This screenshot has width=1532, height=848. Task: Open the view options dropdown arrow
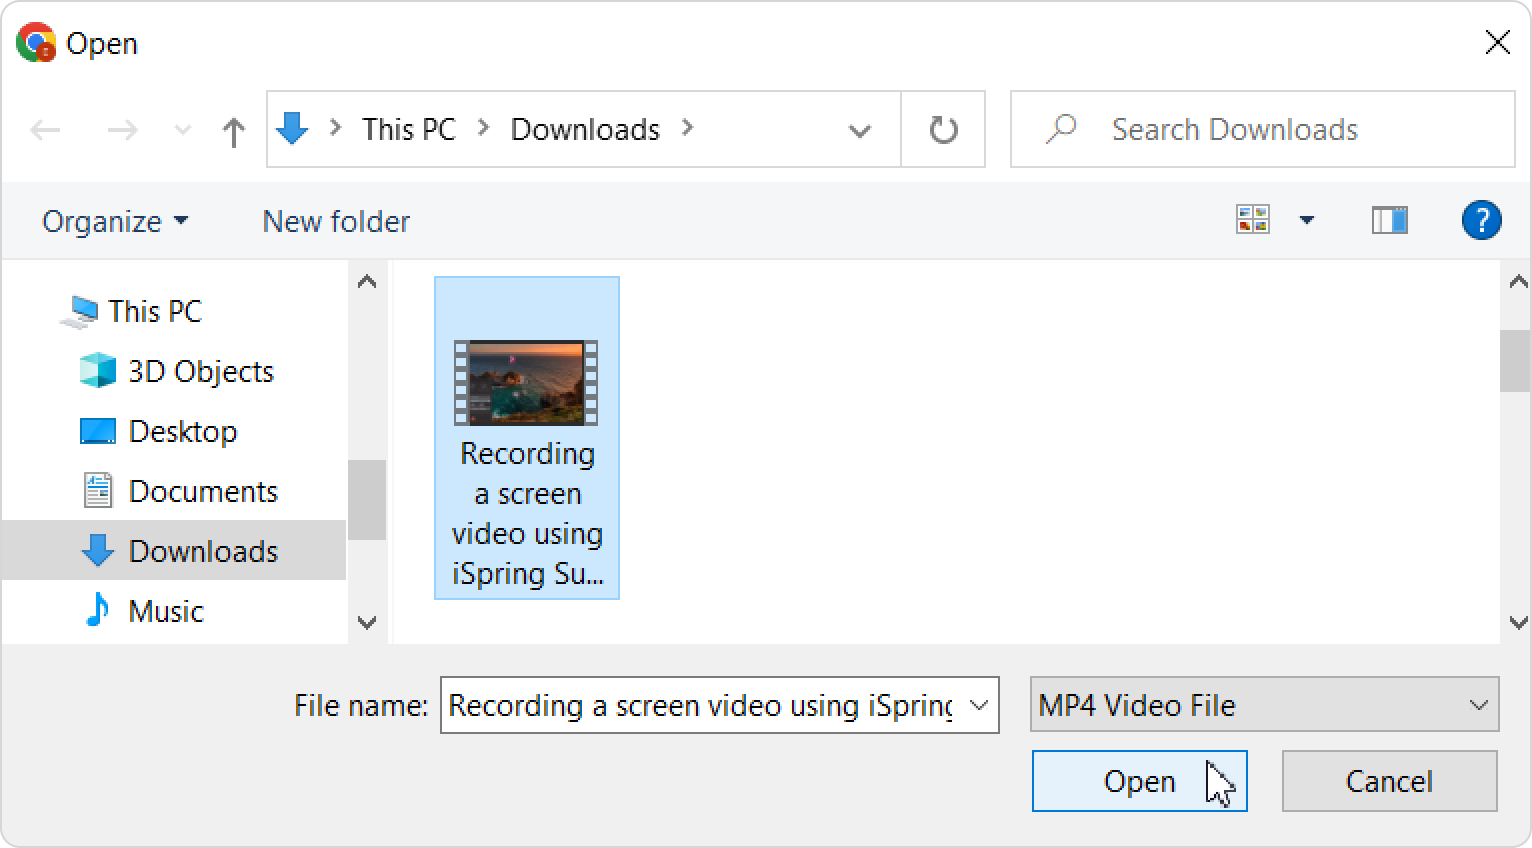[x=1306, y=220]
